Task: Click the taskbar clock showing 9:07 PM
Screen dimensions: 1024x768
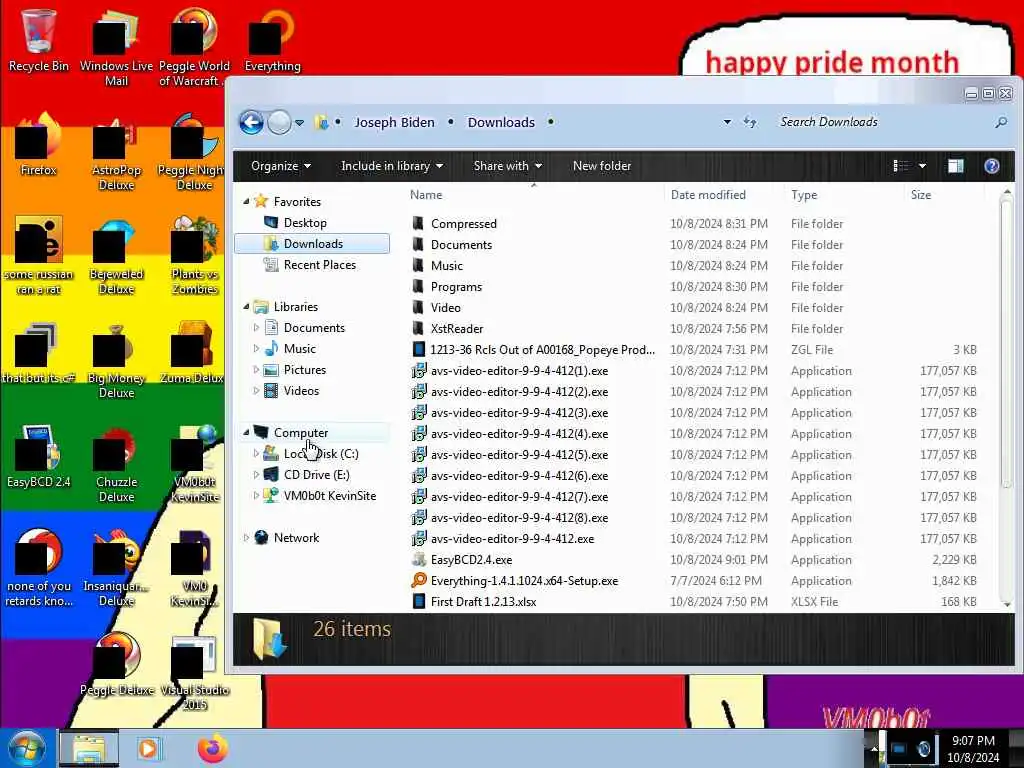Action: click(x=973, y=749)
